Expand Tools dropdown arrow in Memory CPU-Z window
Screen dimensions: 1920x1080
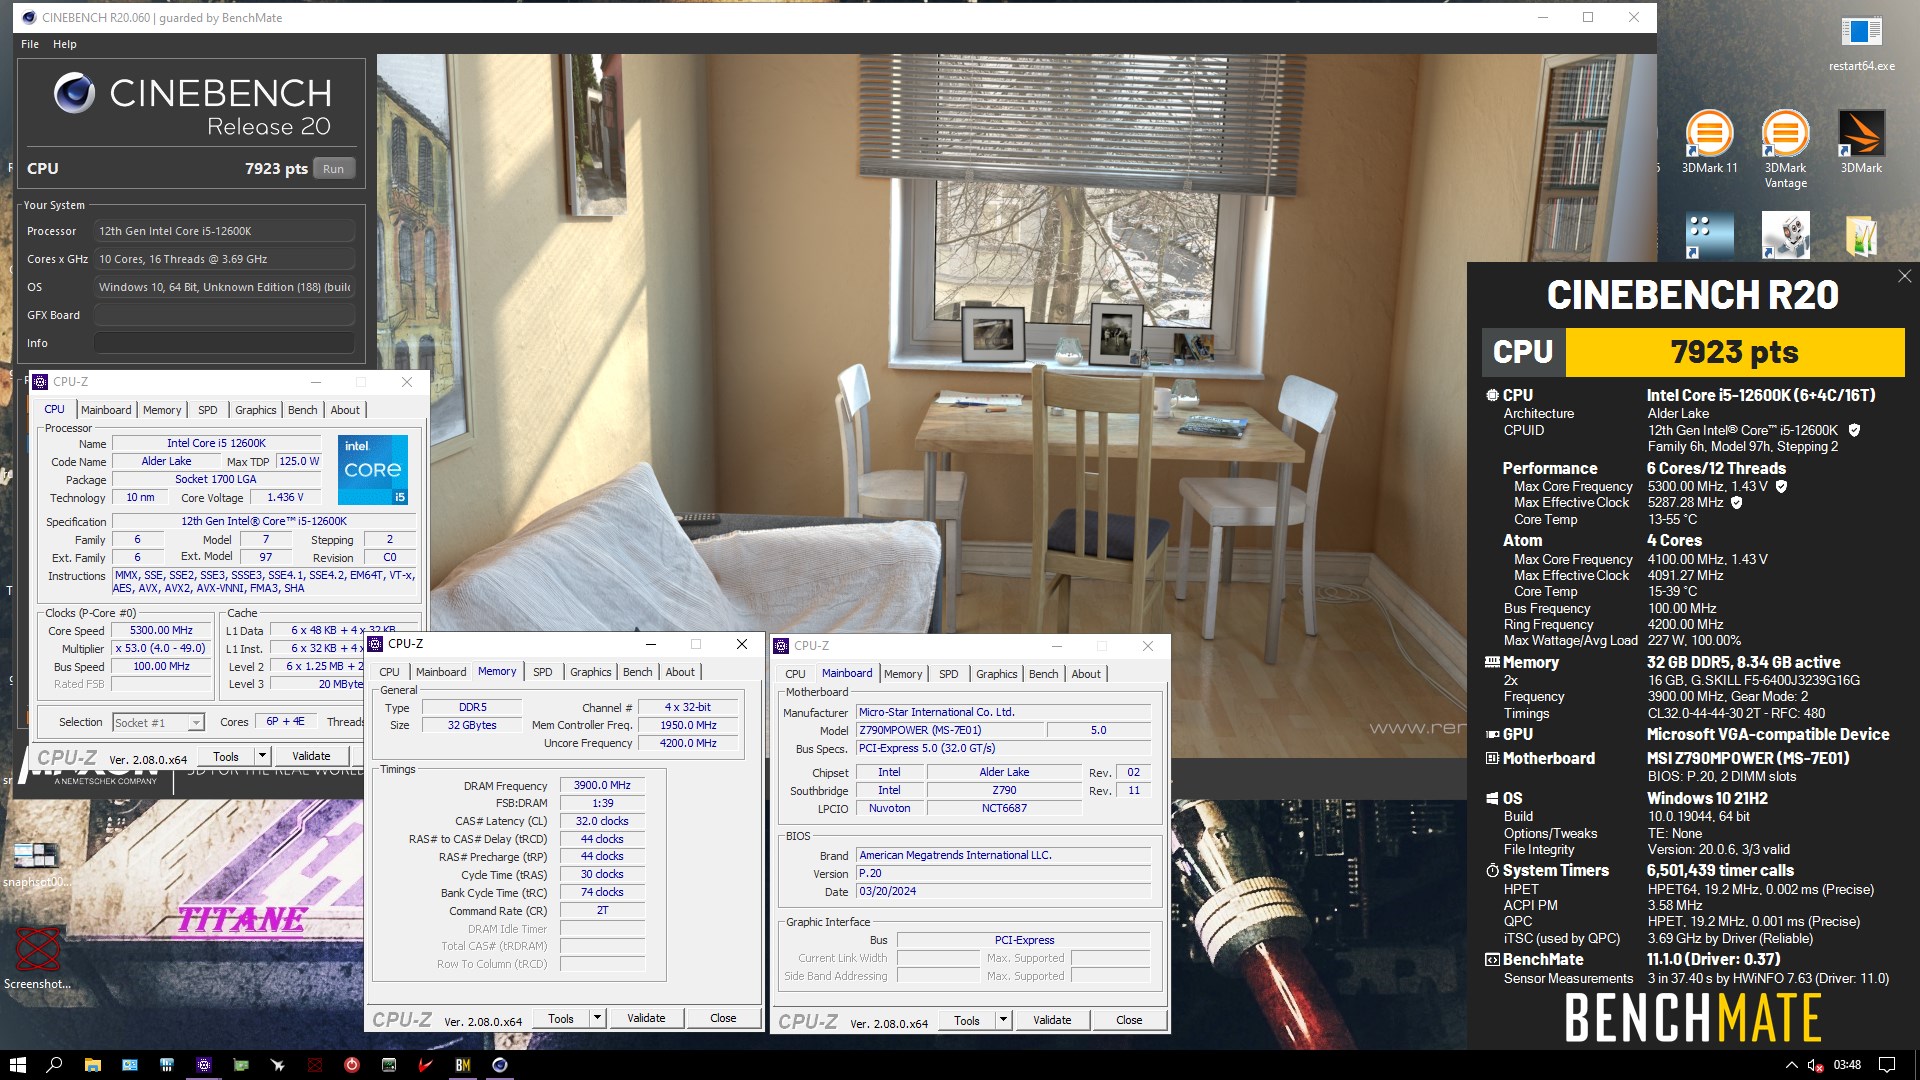pos(597,1018)
